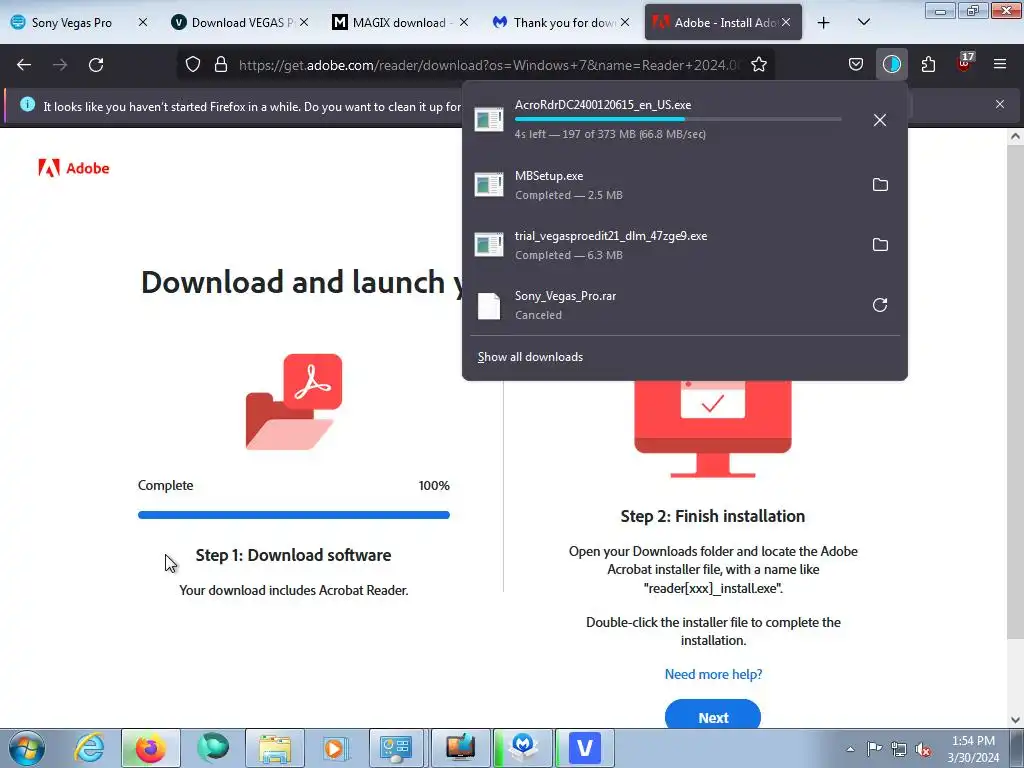Viewport: 1024px width, 768px height.
Task: Open a new browser tab
Action: [x=824, y=23]
